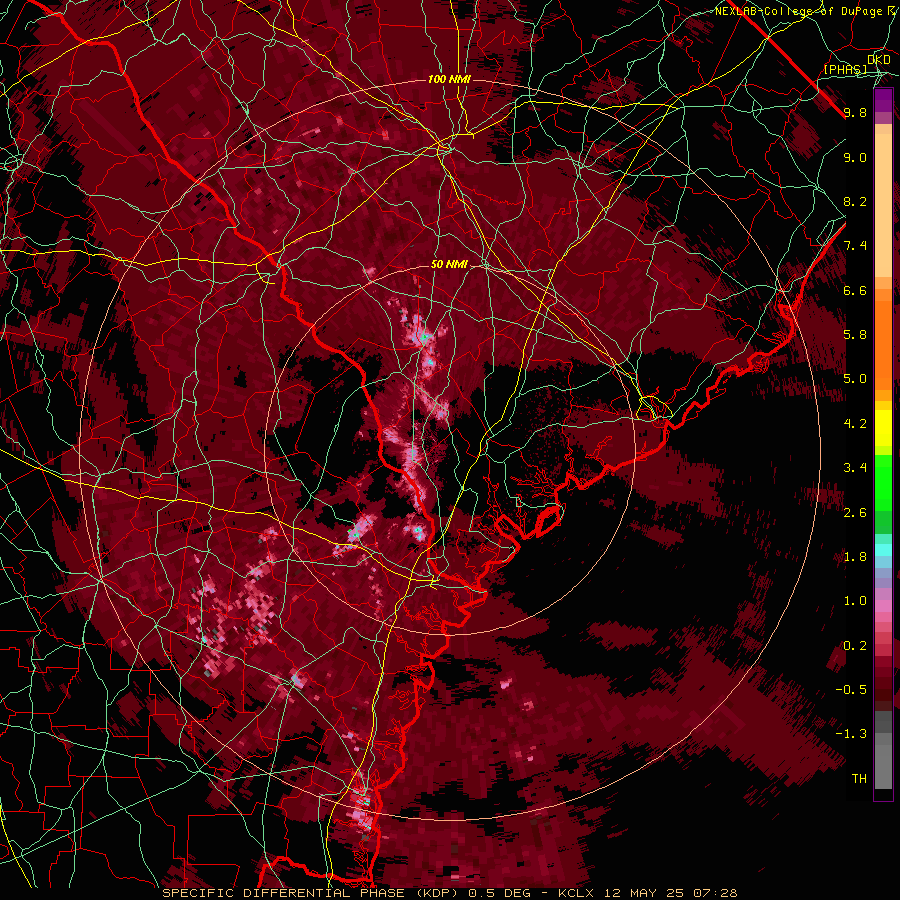Click the "100 NMI" range ring label
The width and height of the screenshot is (900, 900).
coord(449,79)
